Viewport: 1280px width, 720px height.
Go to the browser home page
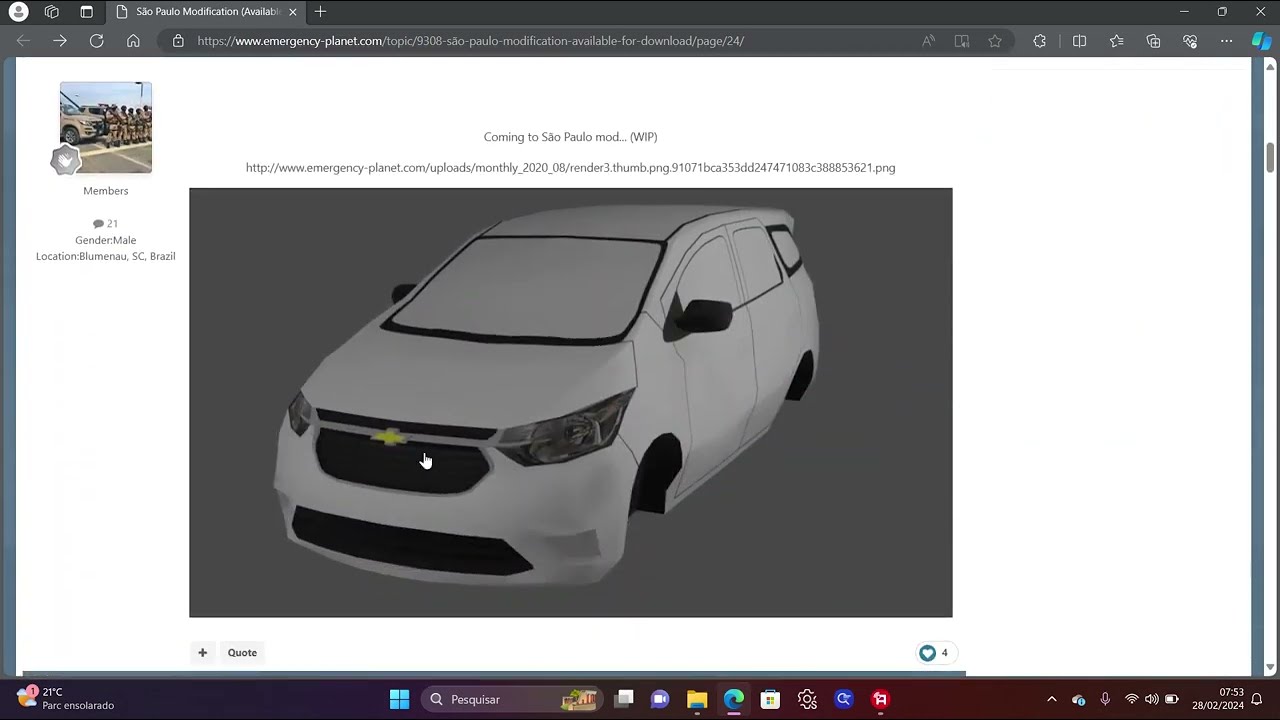click(x=133, y=41)
